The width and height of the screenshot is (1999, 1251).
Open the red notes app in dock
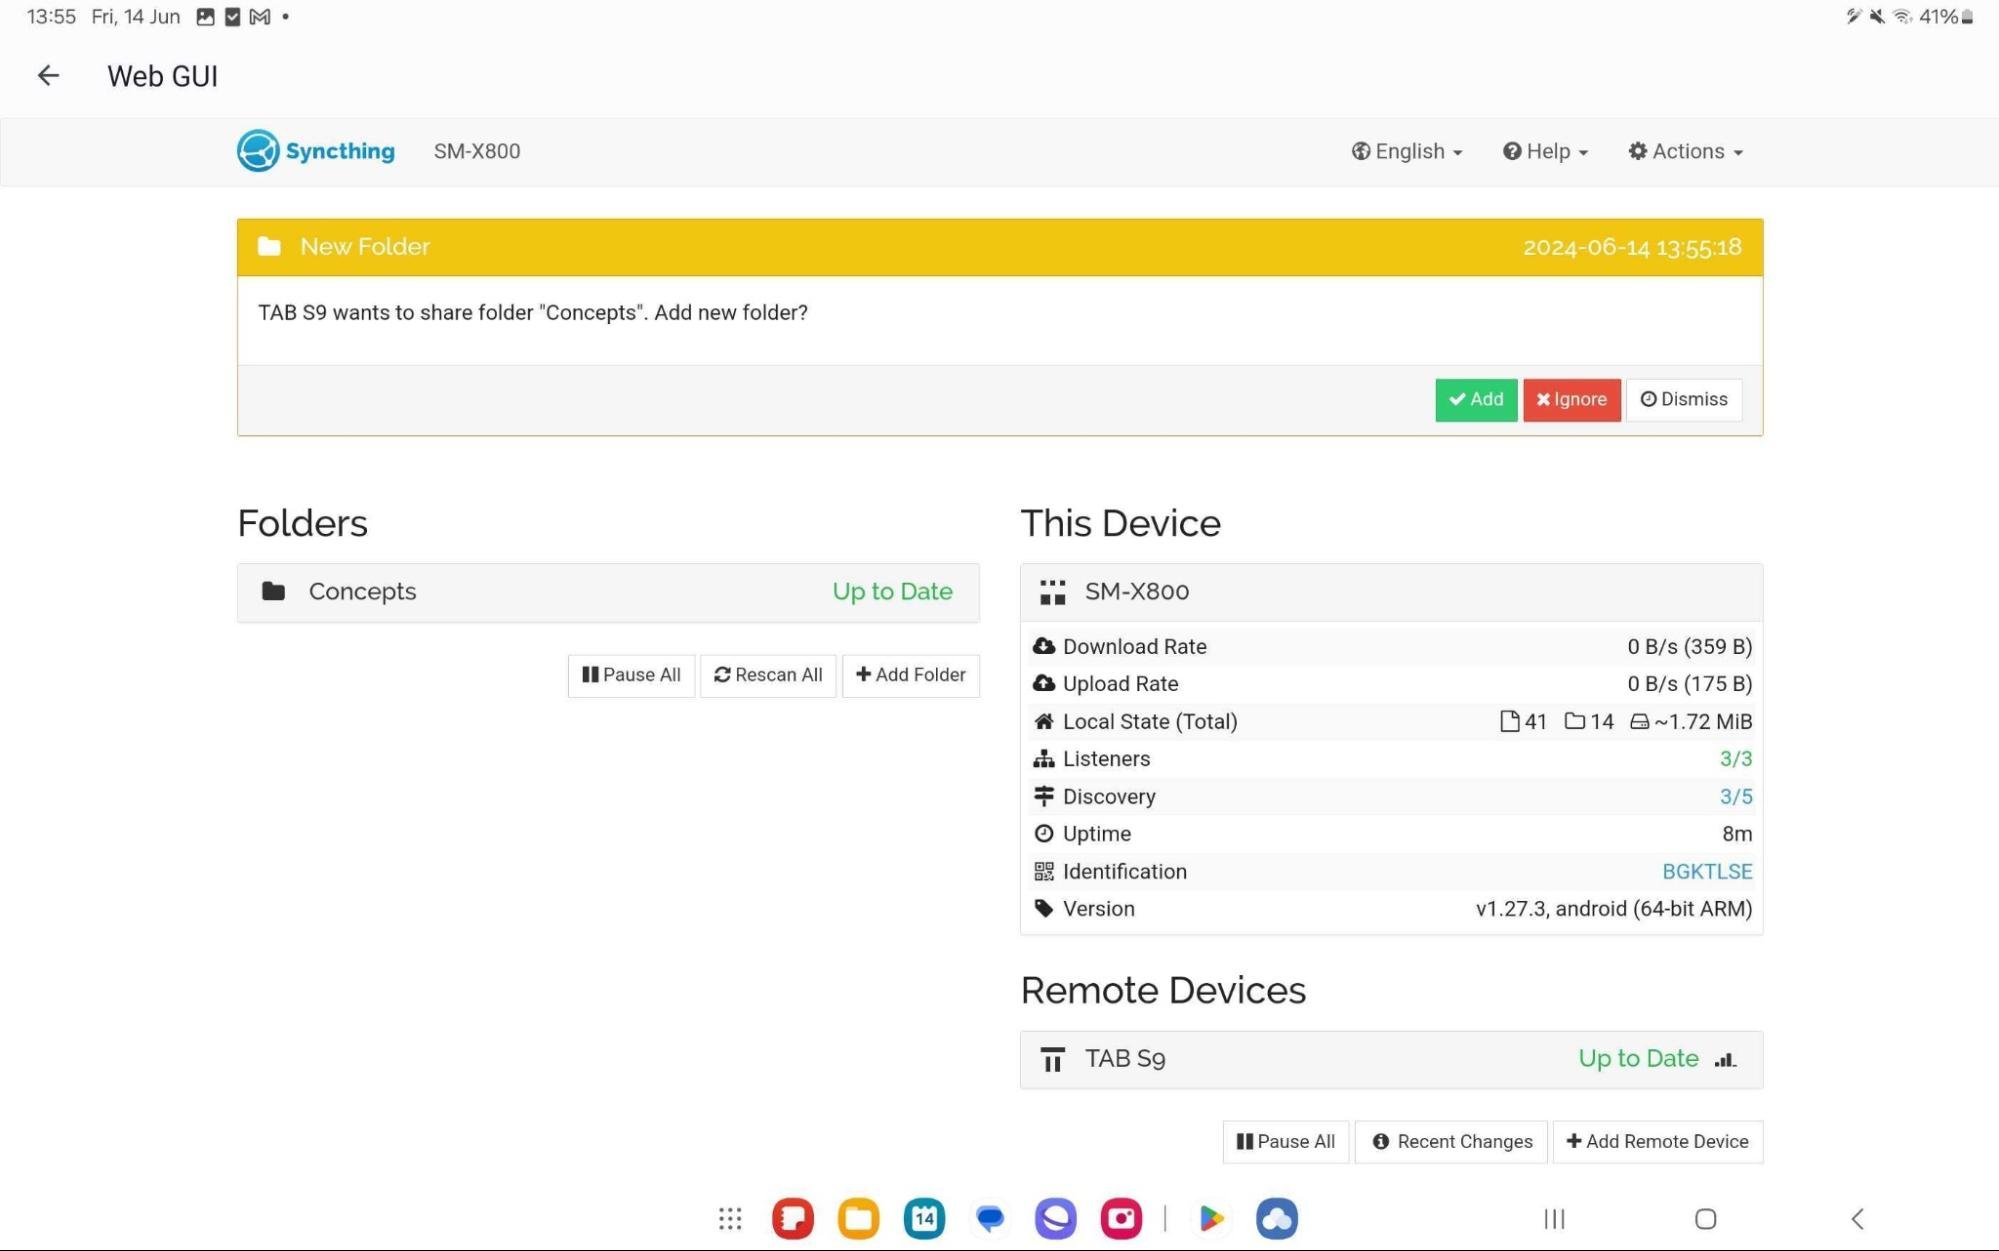793,1219
